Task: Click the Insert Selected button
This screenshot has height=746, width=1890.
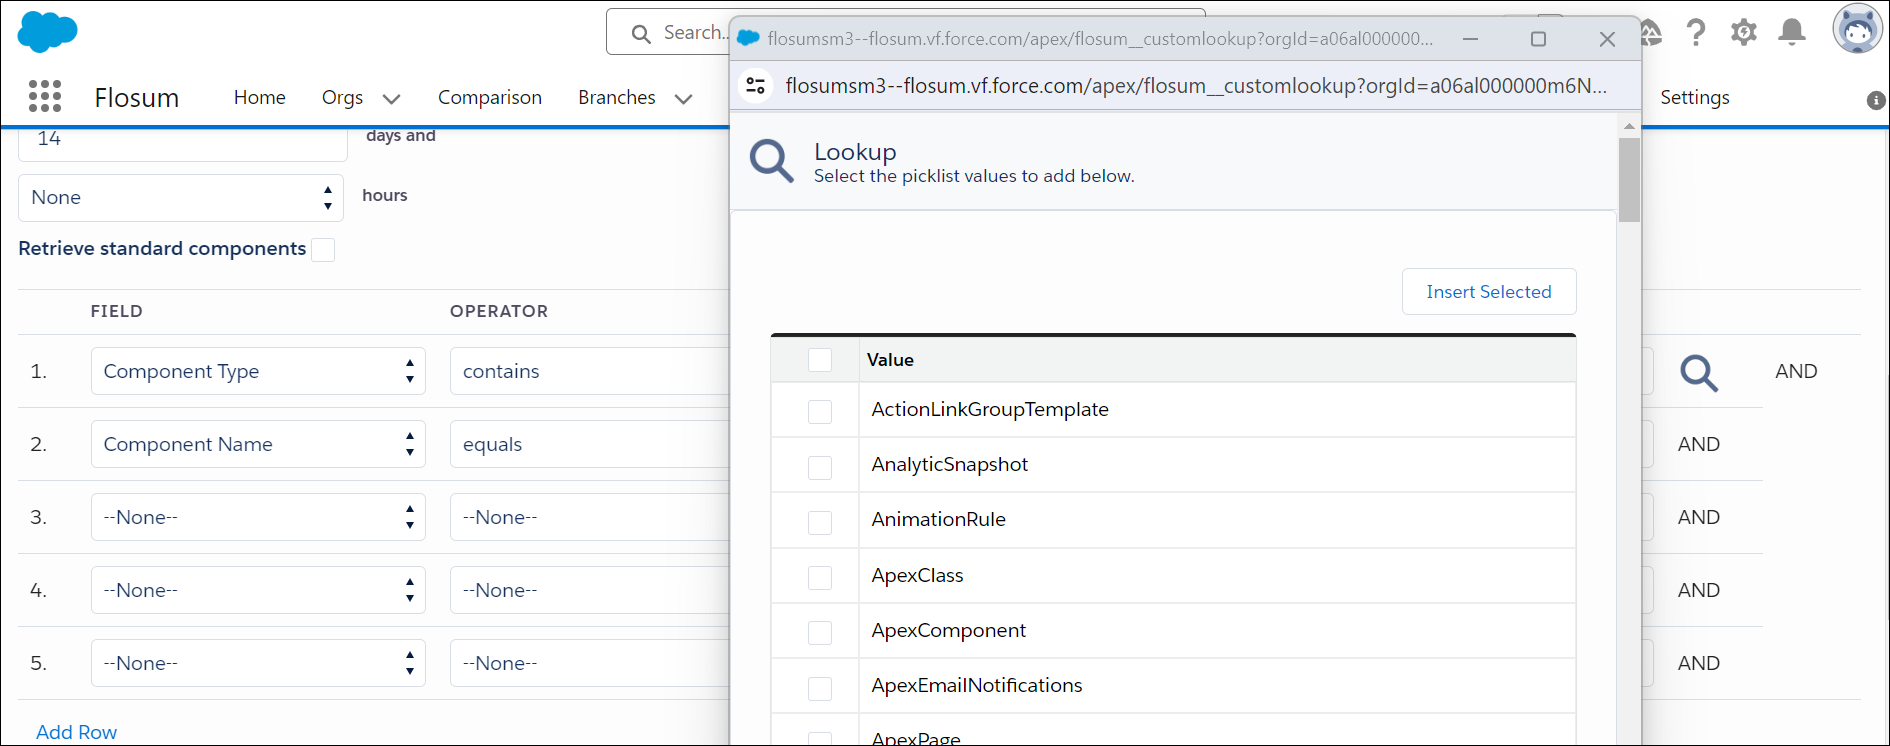Action: 1489,291
